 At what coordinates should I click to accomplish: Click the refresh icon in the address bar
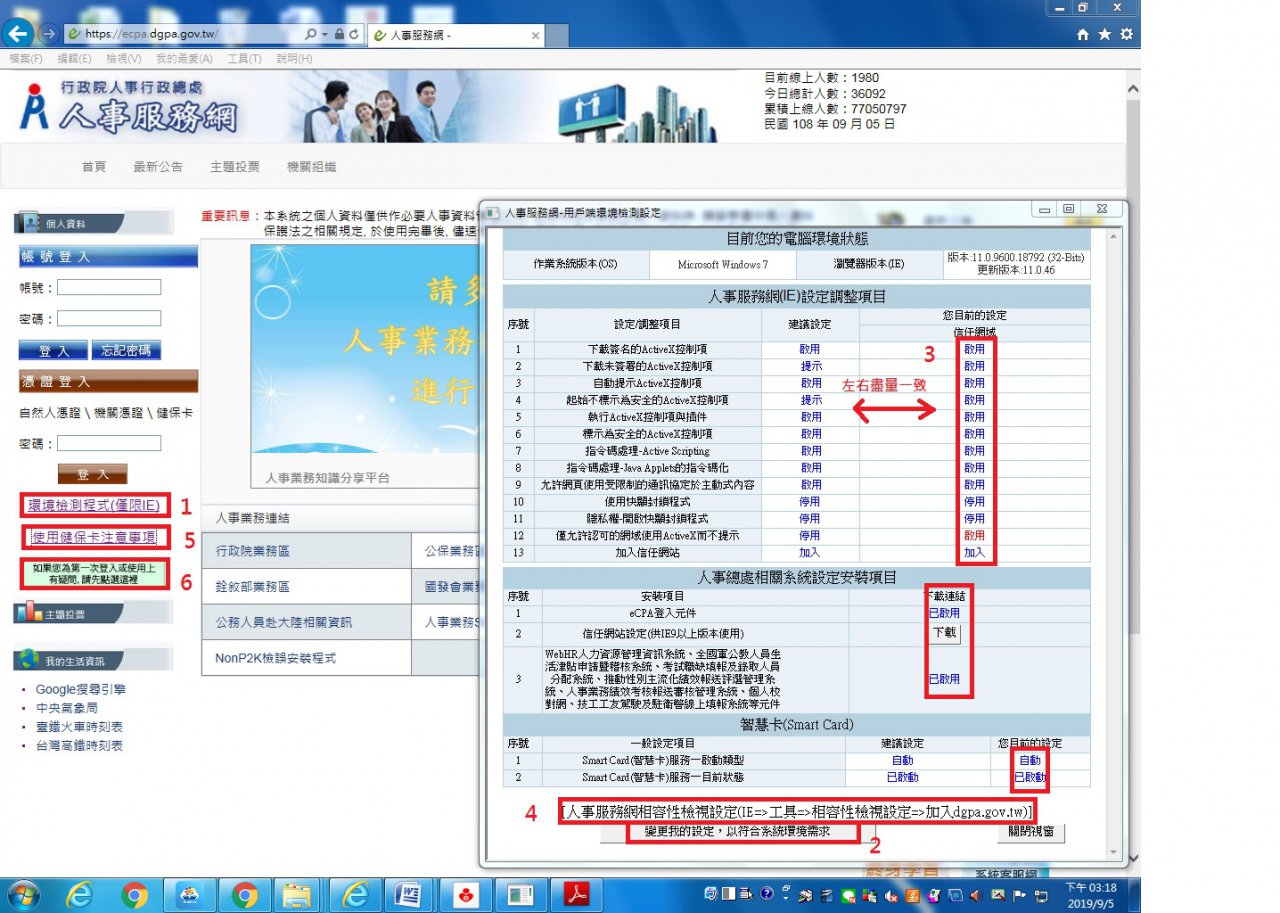(x=354, y=34)
